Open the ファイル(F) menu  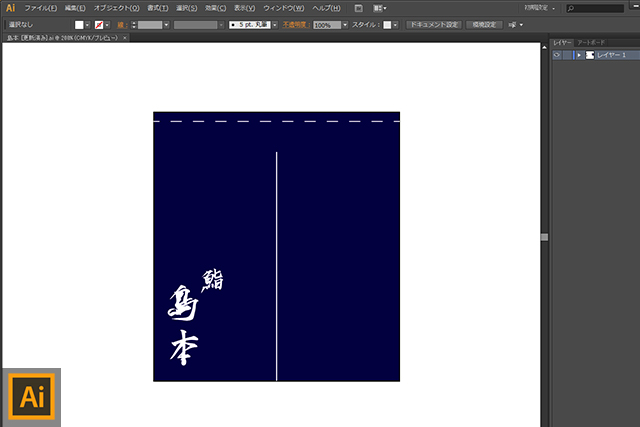tap(40, 8)
